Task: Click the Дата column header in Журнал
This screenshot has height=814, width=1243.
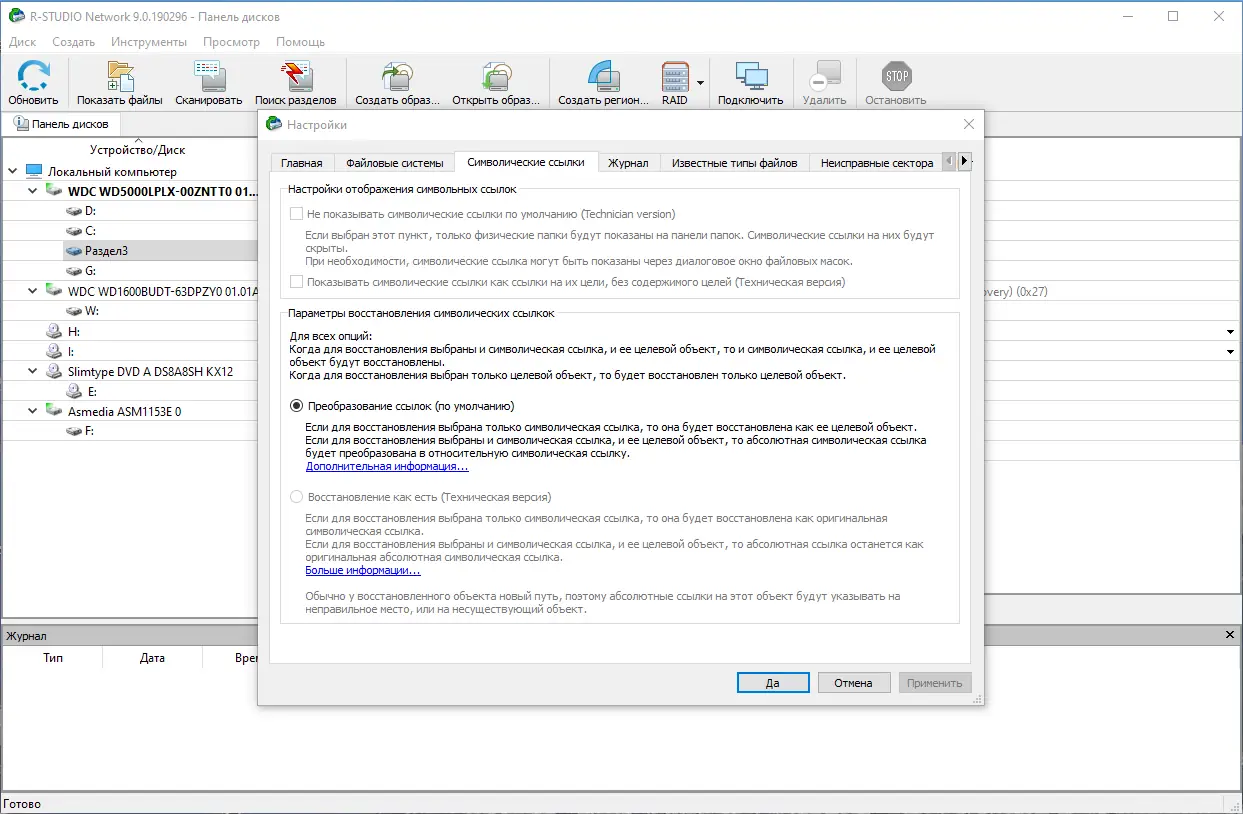Action: [x=152, y=658]
